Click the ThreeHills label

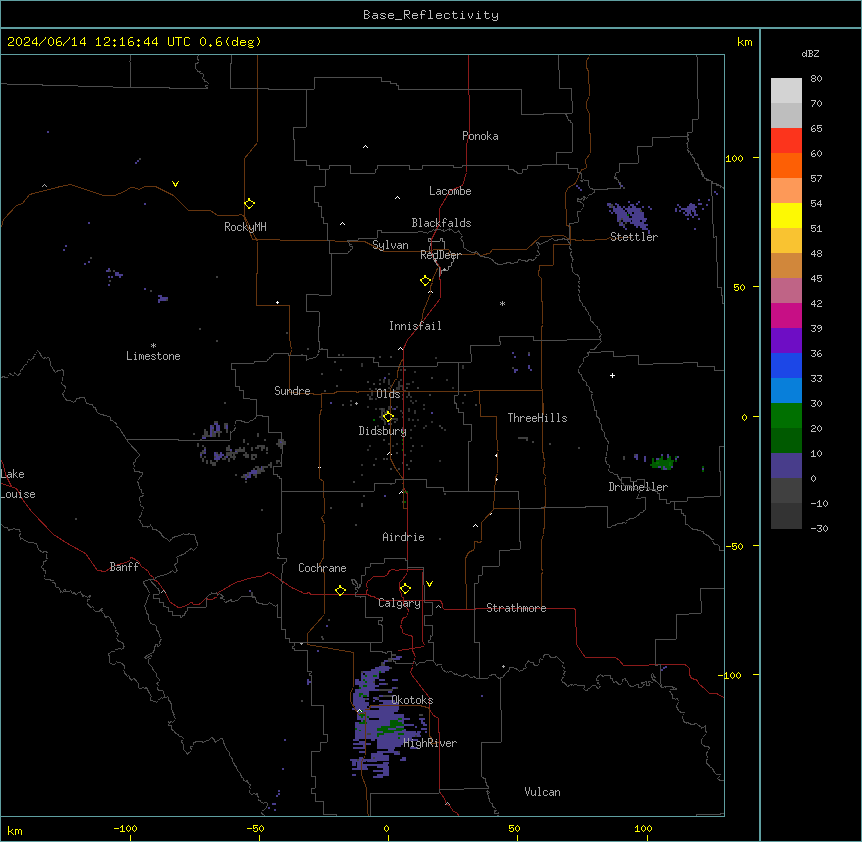point(537,418)
